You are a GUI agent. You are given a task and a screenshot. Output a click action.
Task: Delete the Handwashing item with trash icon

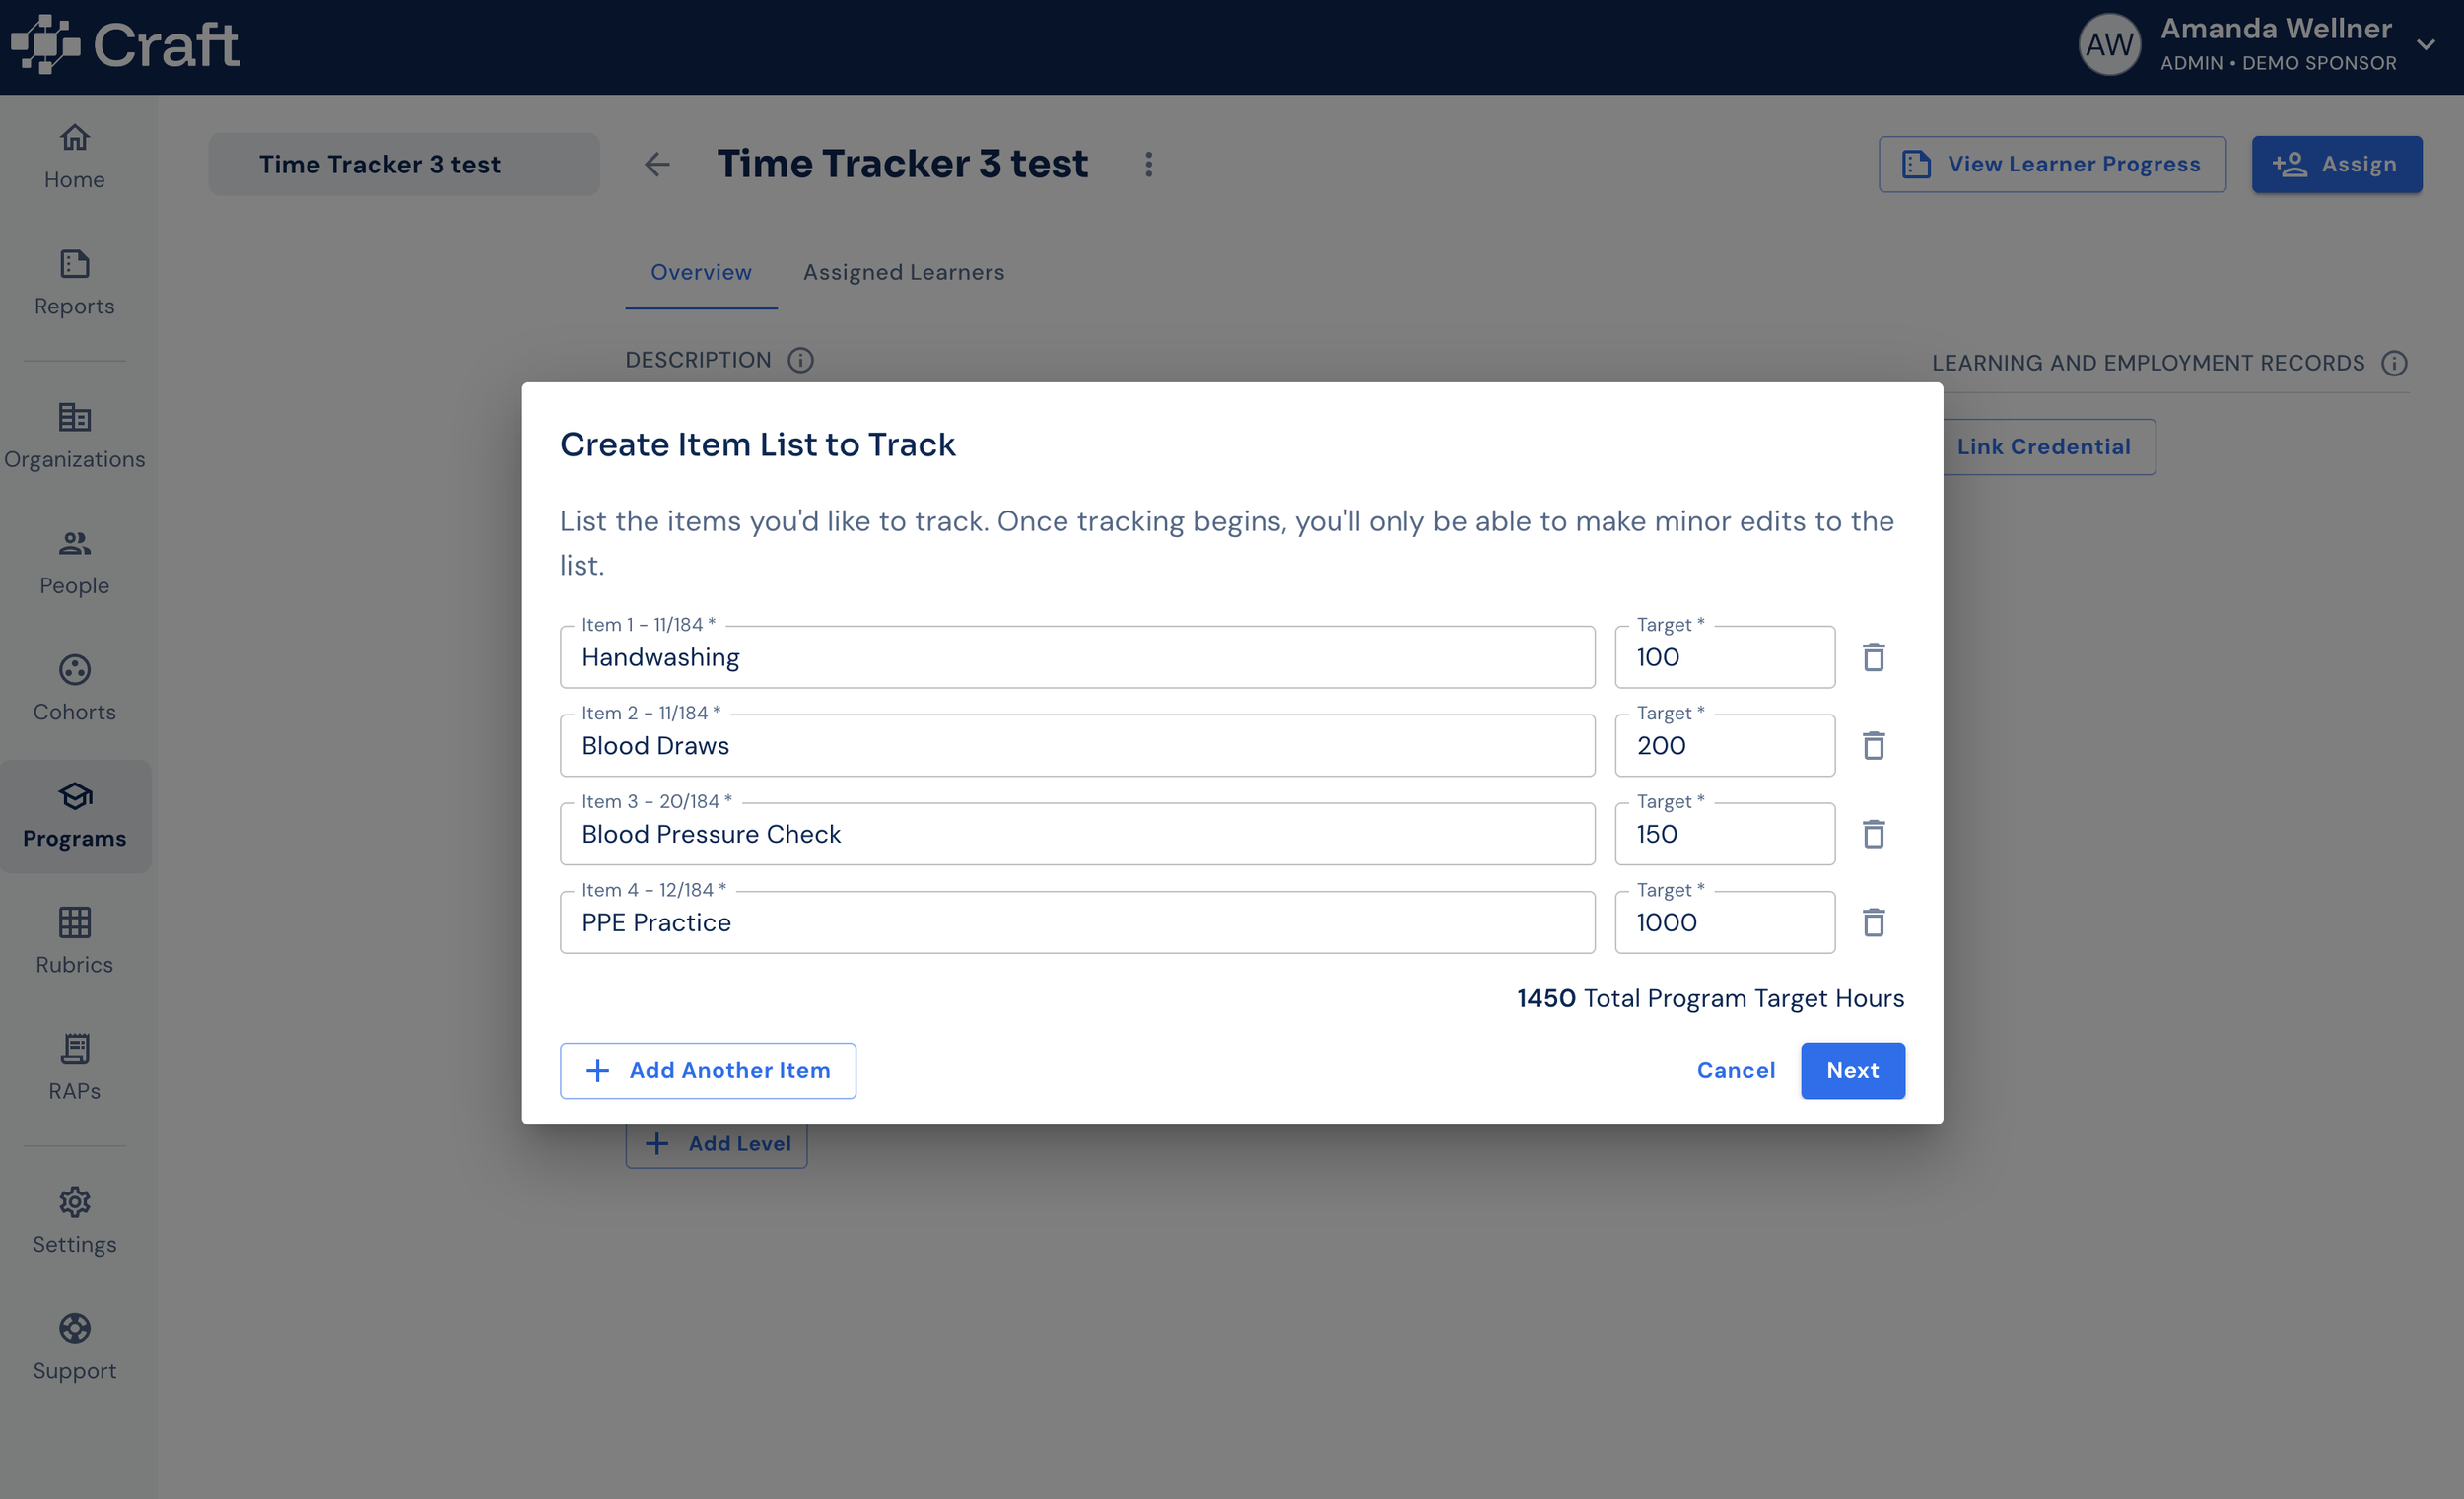point(1873,657)
